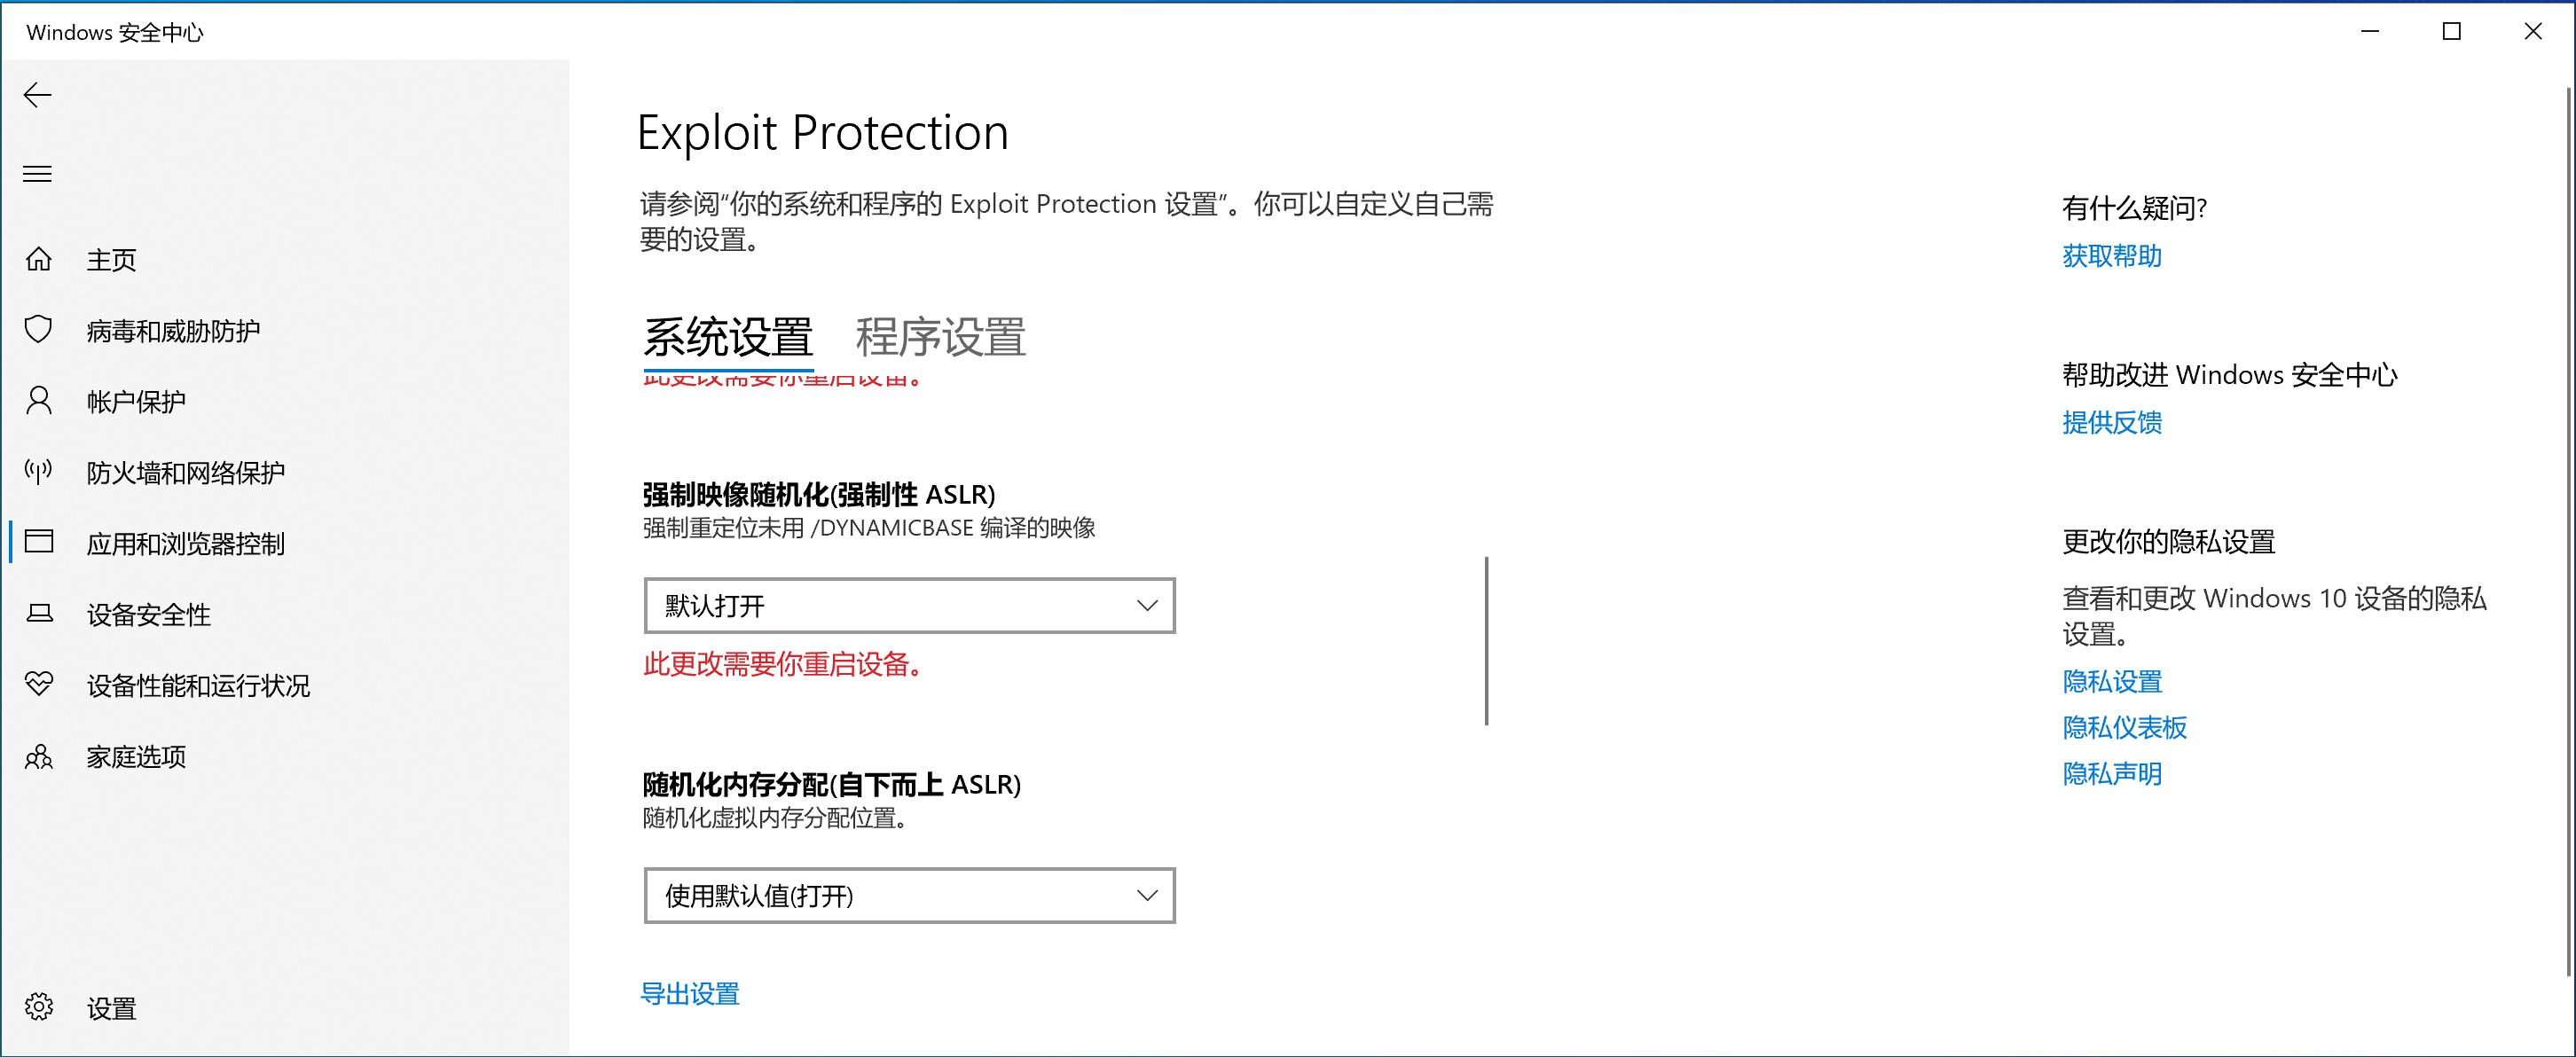Open the heart icon for 设备性能和运行状况
The image size is (2576, 1057).
[x=39, y=685]
